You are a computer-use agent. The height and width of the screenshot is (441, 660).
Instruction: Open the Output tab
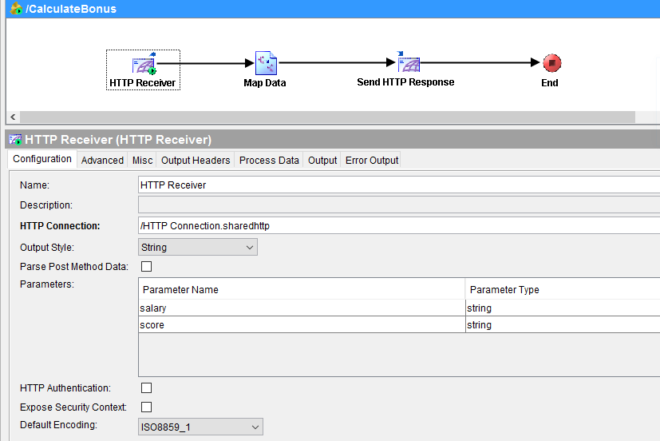click(322, 160)
